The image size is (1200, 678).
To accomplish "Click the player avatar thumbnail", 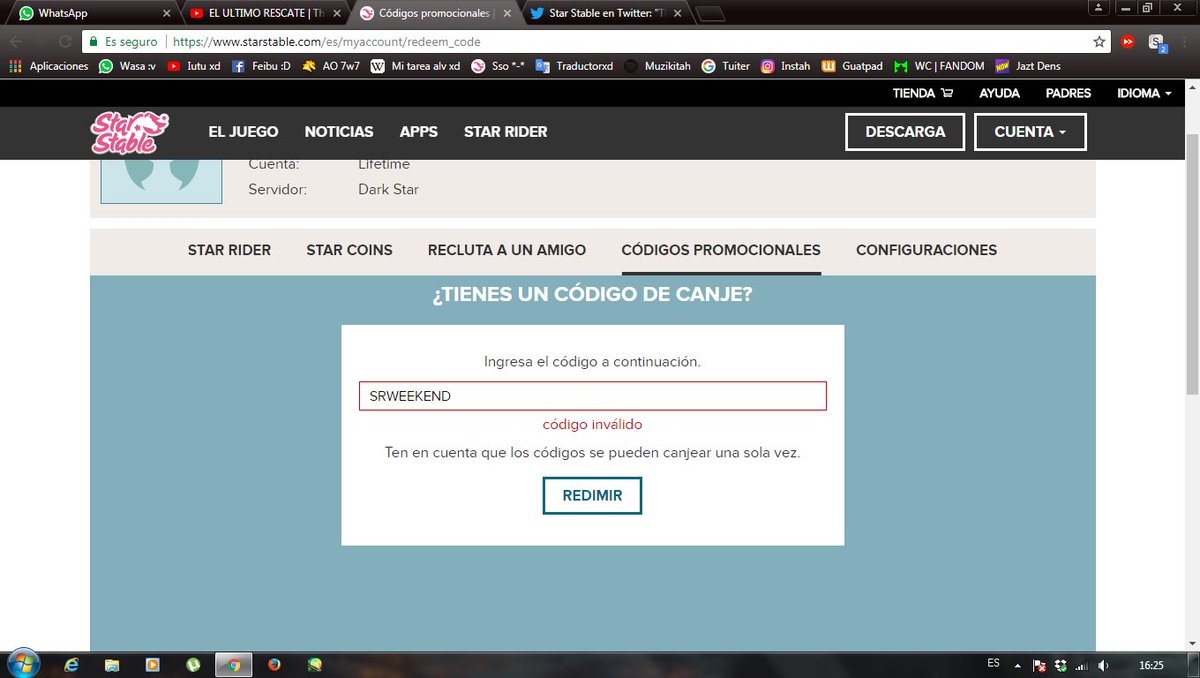I will [161, 181].
